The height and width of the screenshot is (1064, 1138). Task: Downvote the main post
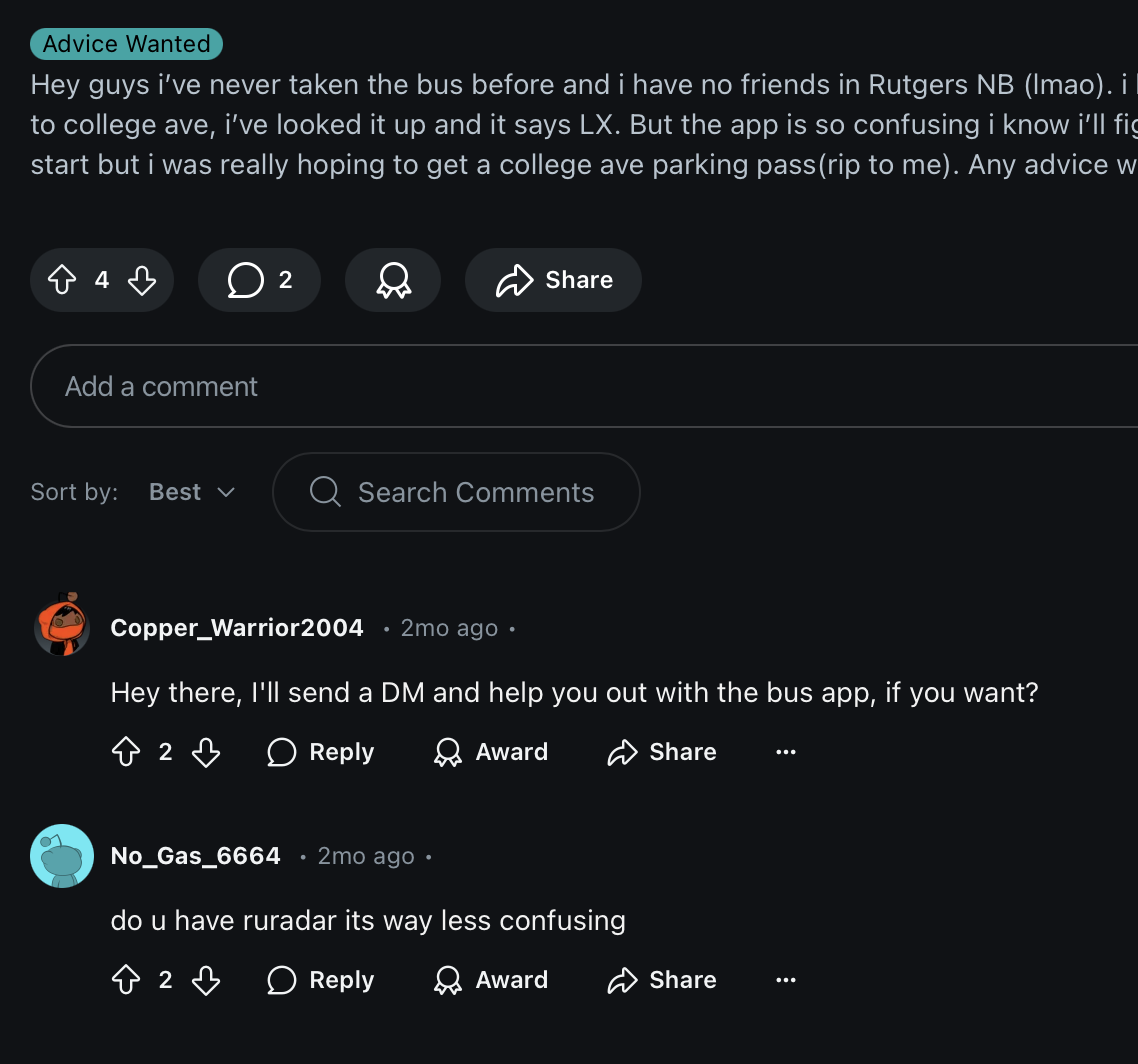(x=142, y=280)
